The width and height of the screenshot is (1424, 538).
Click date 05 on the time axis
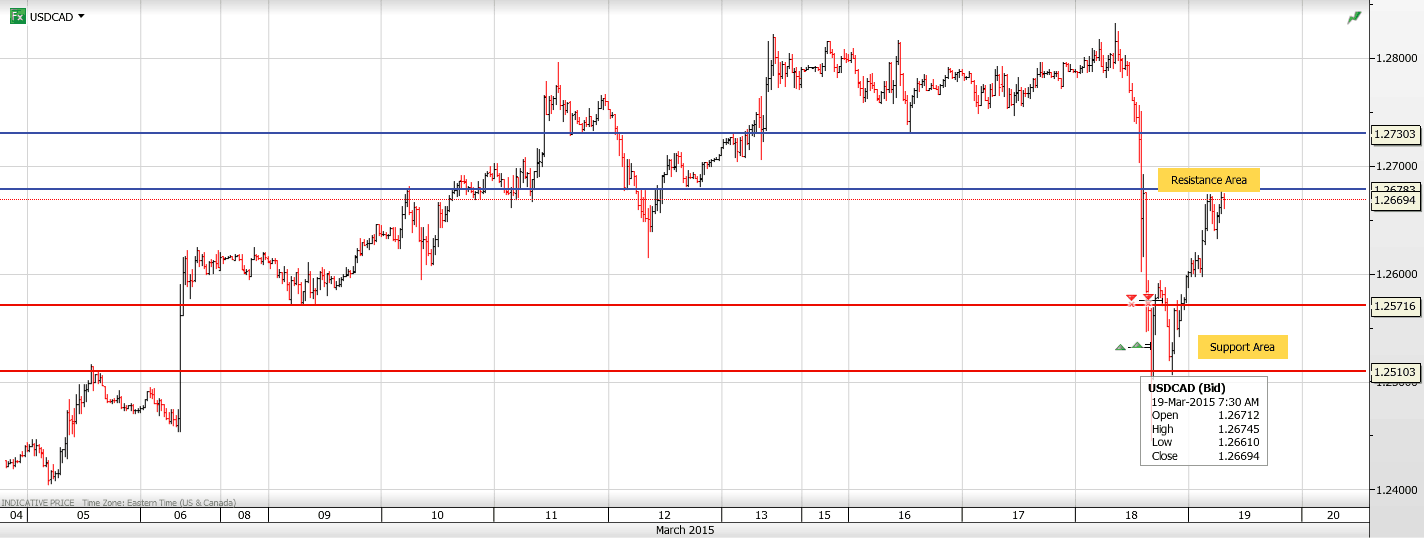(x=83, y=515)
